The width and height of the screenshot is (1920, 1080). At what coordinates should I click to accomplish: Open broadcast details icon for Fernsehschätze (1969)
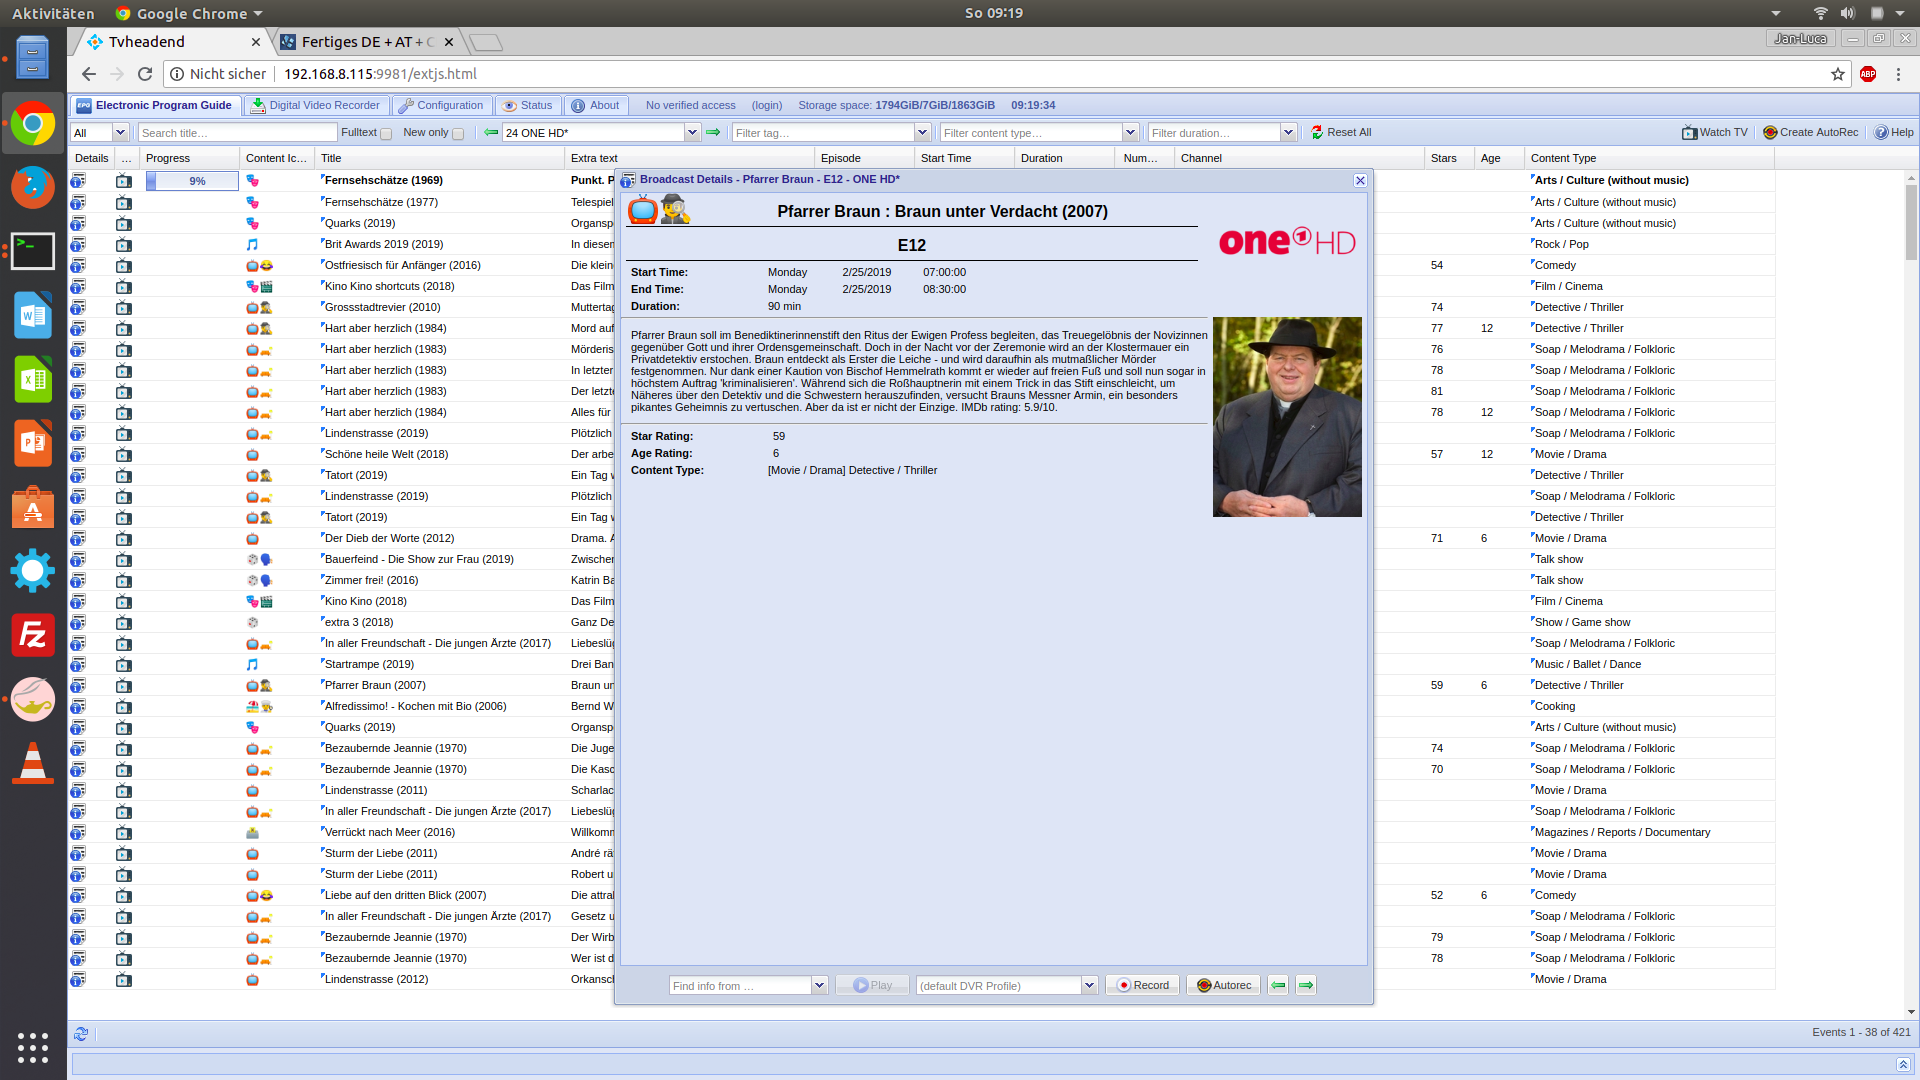click(x=78, y=181)
